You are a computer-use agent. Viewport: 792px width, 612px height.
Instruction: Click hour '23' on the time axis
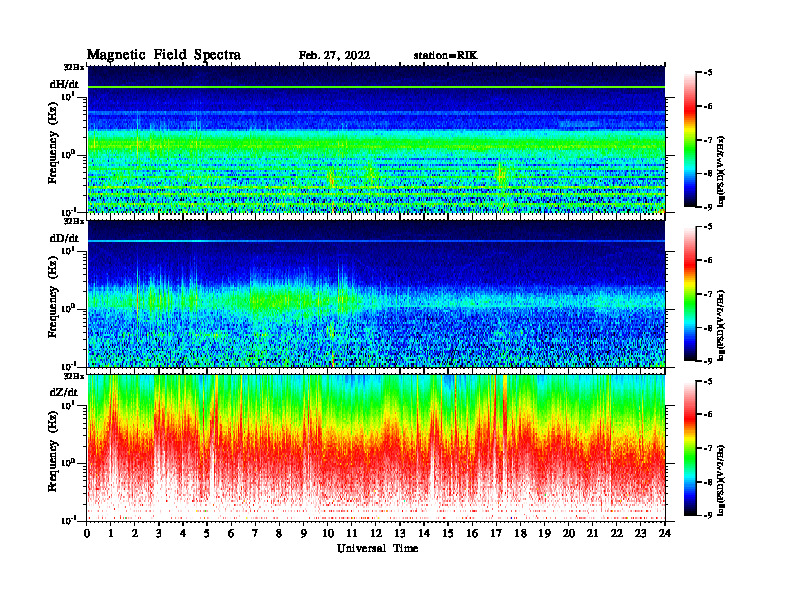pos(640,533)
